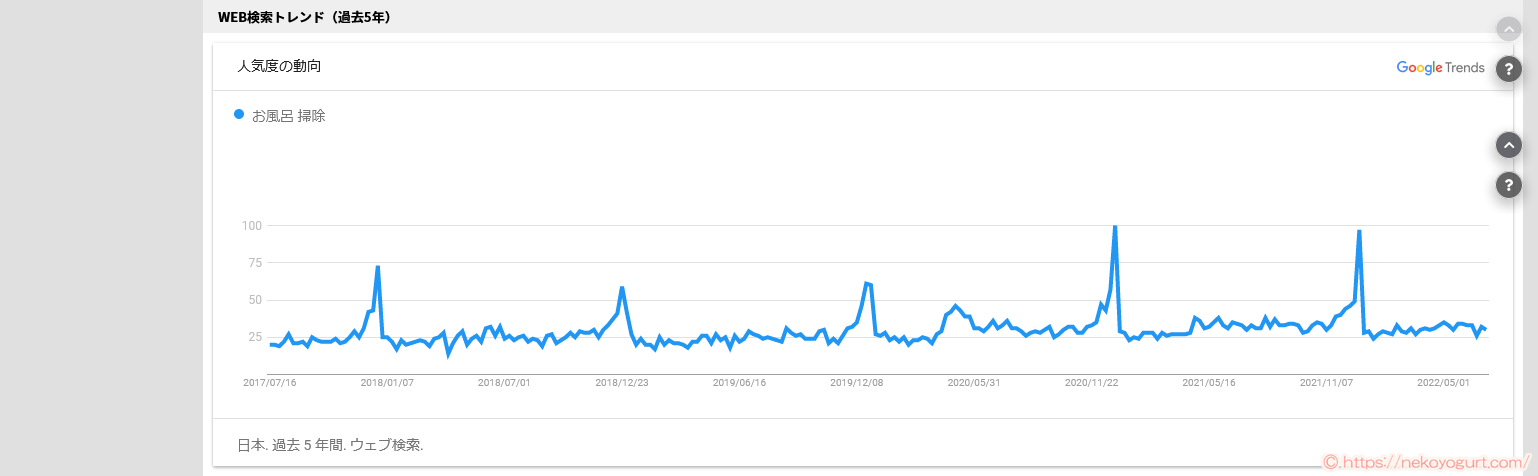Open the Google Trends logo link

(x=1440, y=68)
